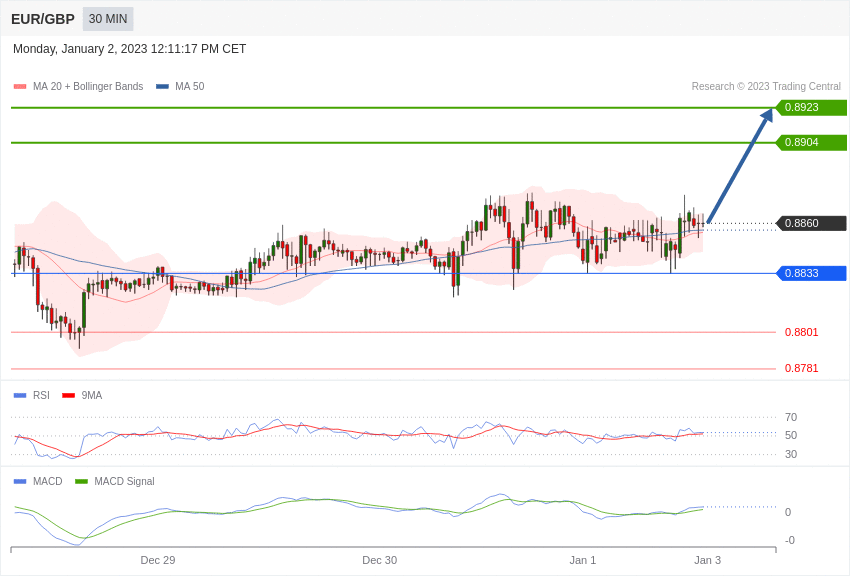Click the RSI 70 level axis label

tap(791, 417)
